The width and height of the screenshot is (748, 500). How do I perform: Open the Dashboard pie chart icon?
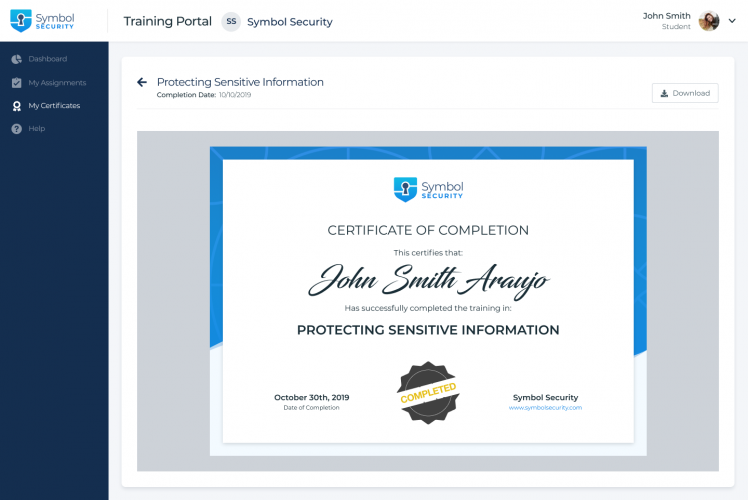(x=17, y=59)
